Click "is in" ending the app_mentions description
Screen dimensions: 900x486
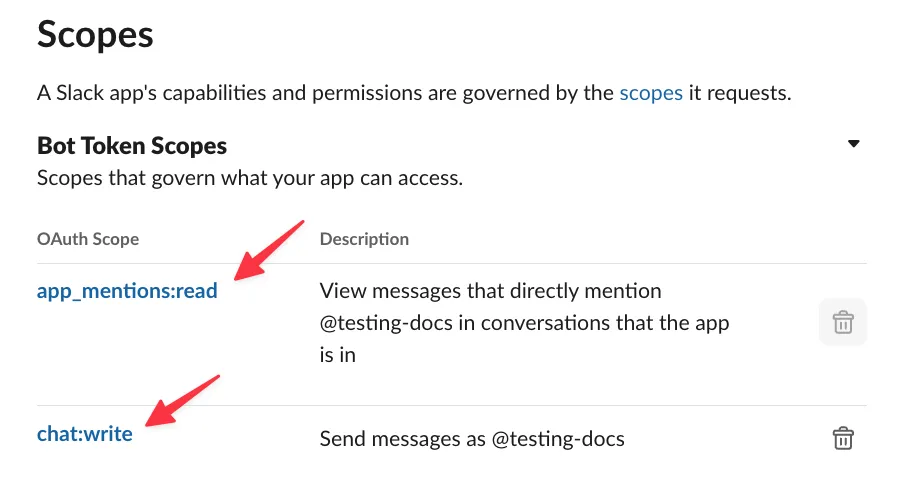338,354
